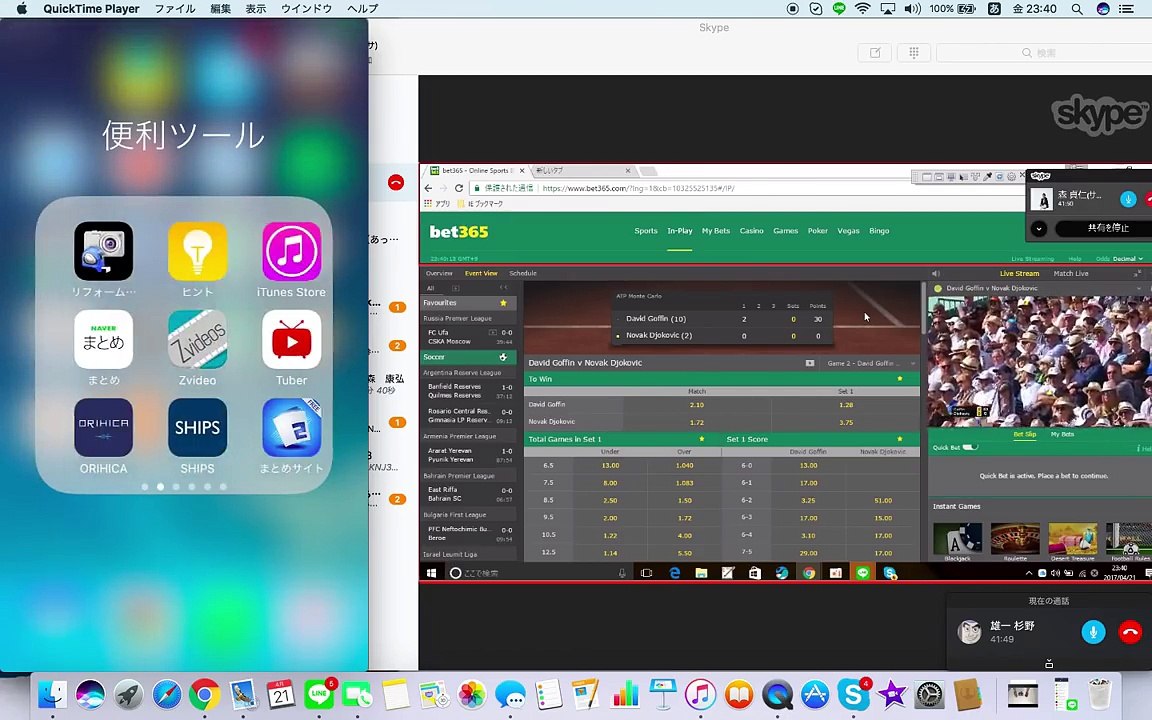Open the ヒント lightbulb app

click(x=198, y=251)
